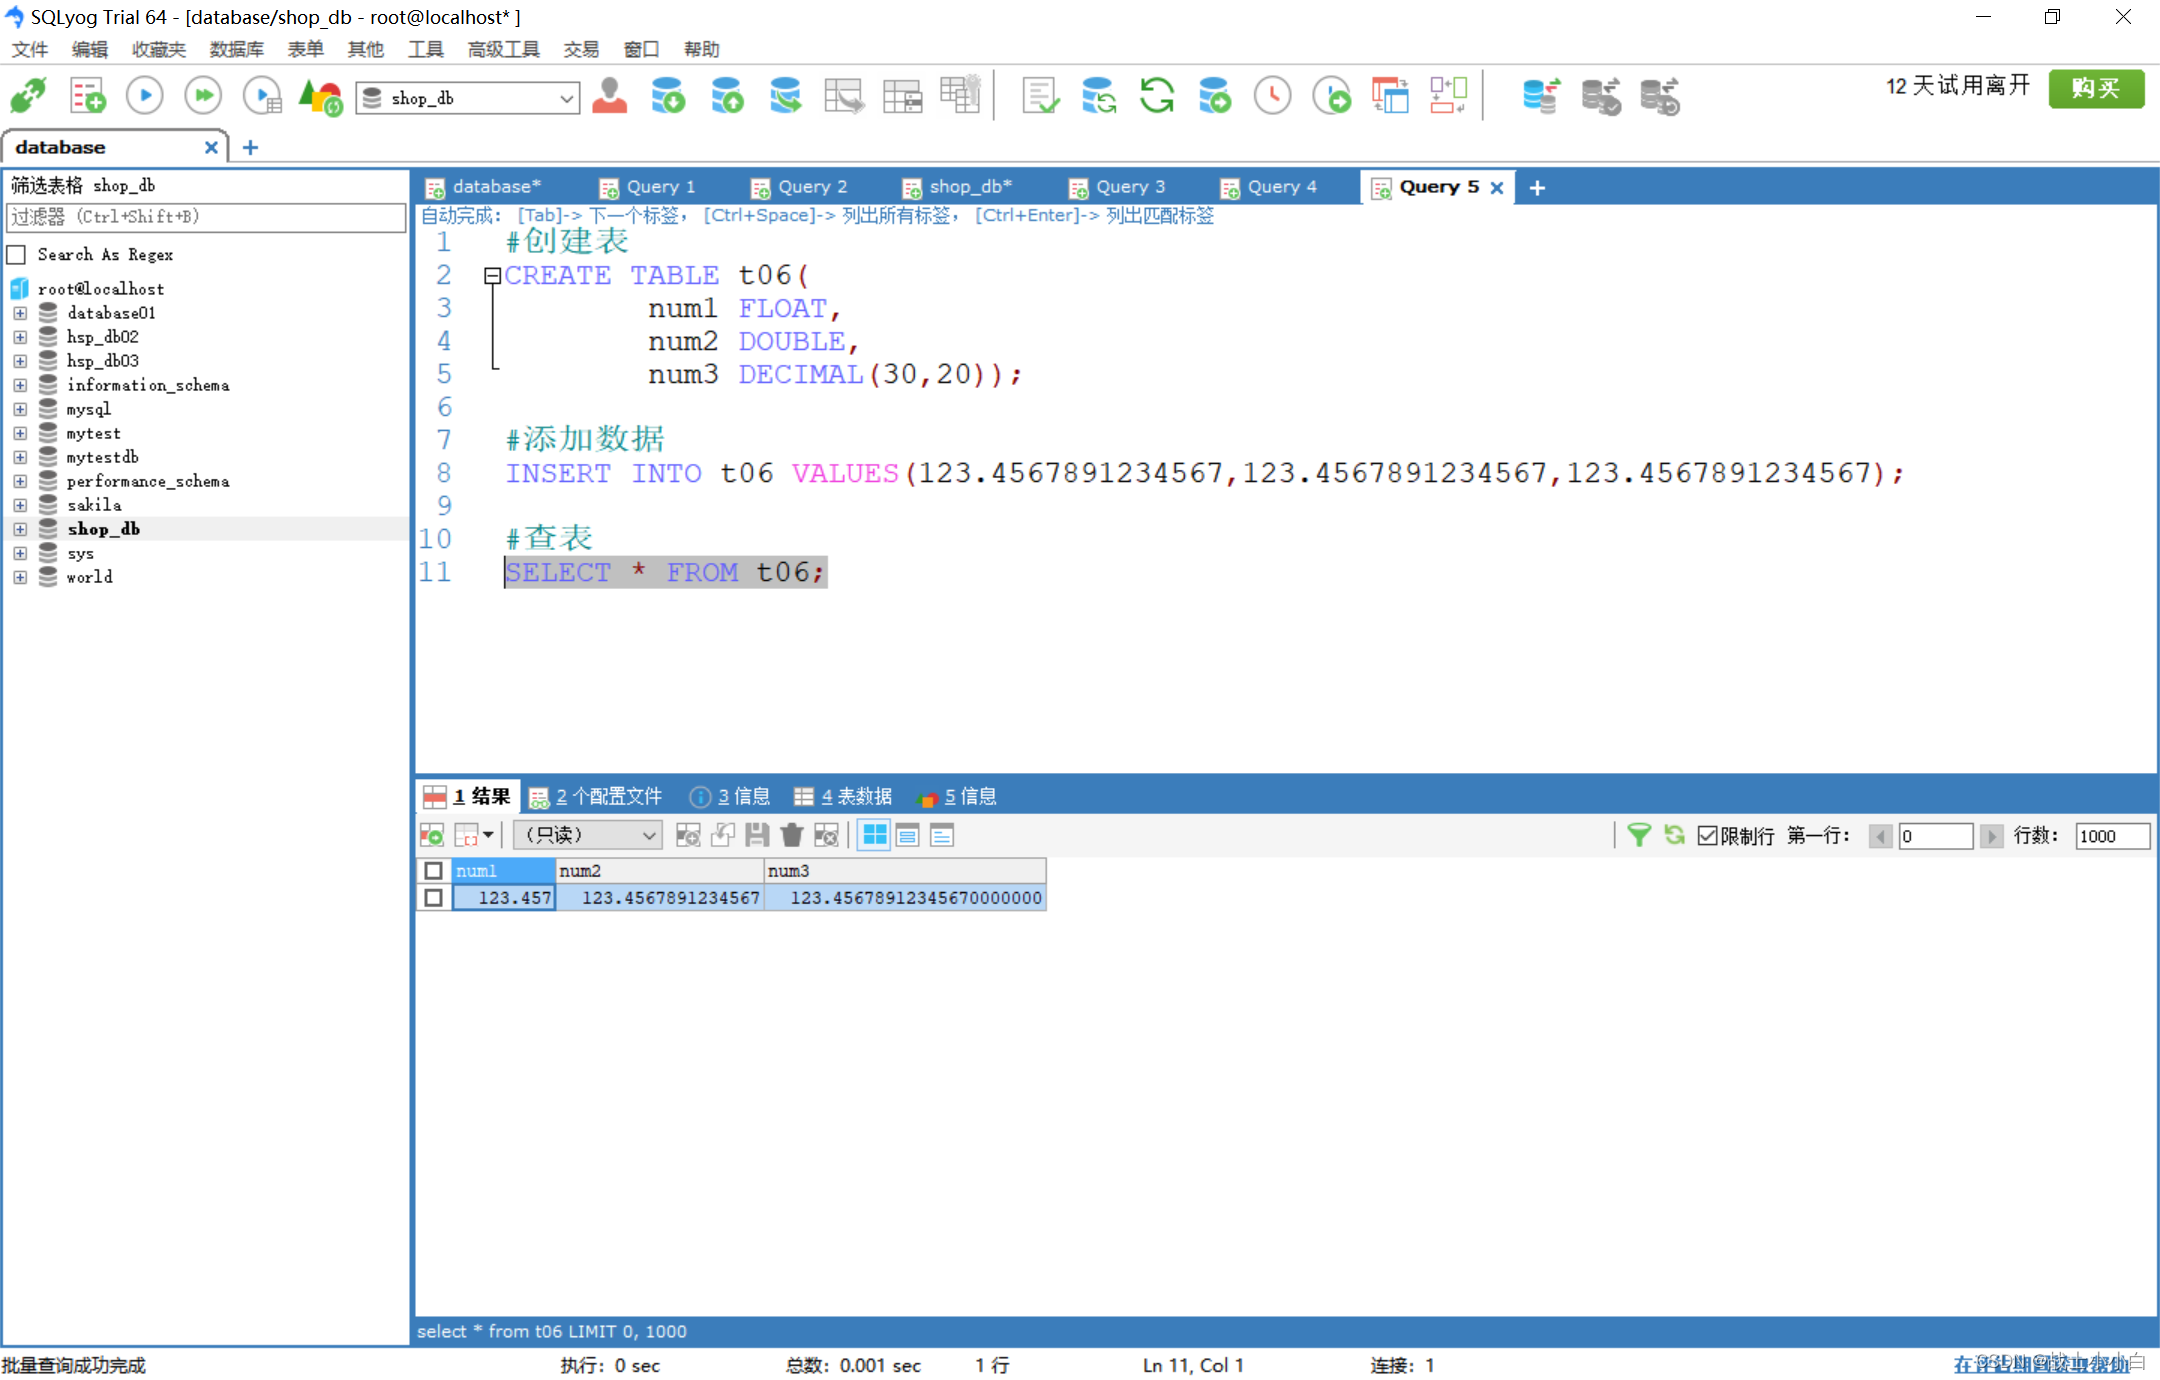Execute current query play icon
Viewport: 2160px width, 1380px height.
click(145, 97)
